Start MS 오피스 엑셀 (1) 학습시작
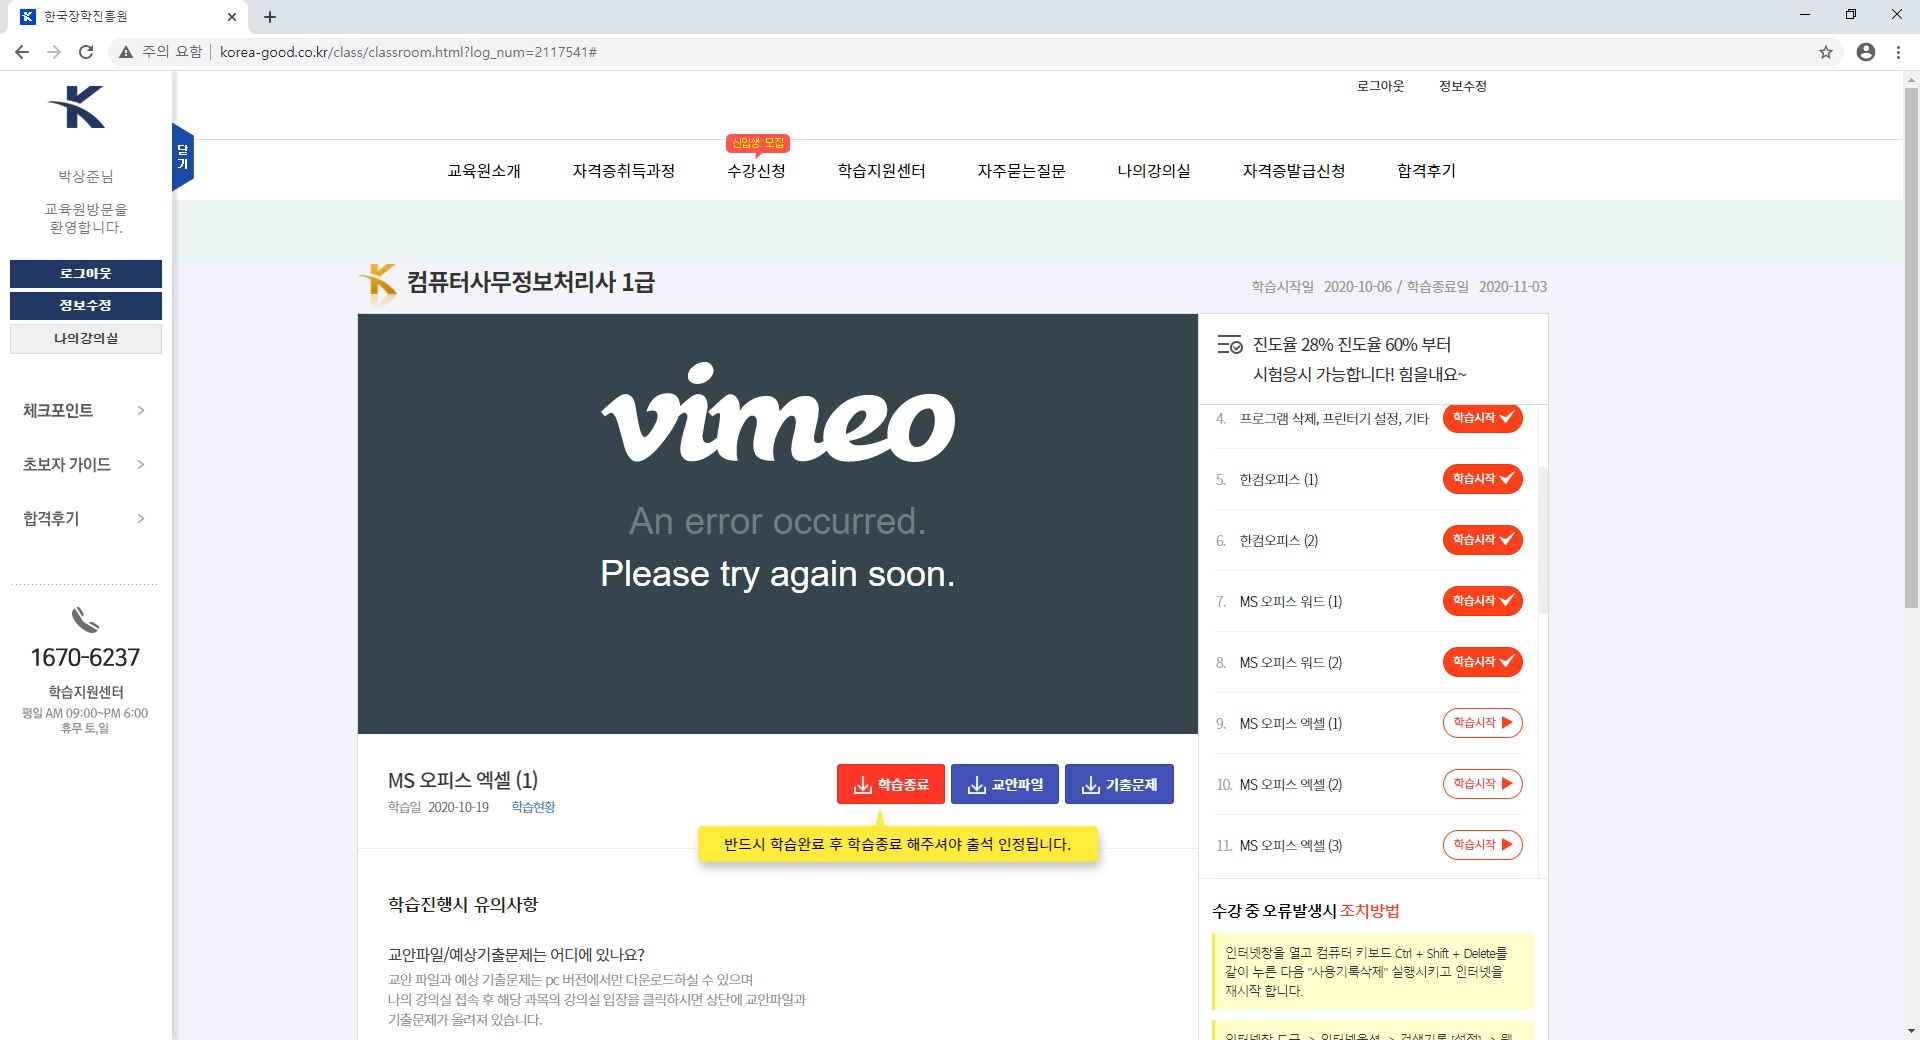Image resolution: width=1920 pixels, height=1040 pixels. coord(1482,723)
